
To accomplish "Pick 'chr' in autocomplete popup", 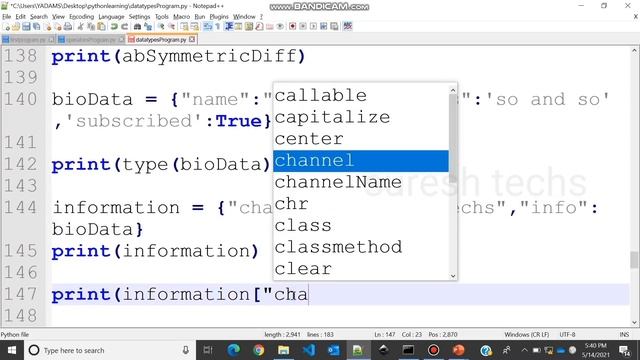I will click(361, 204).
